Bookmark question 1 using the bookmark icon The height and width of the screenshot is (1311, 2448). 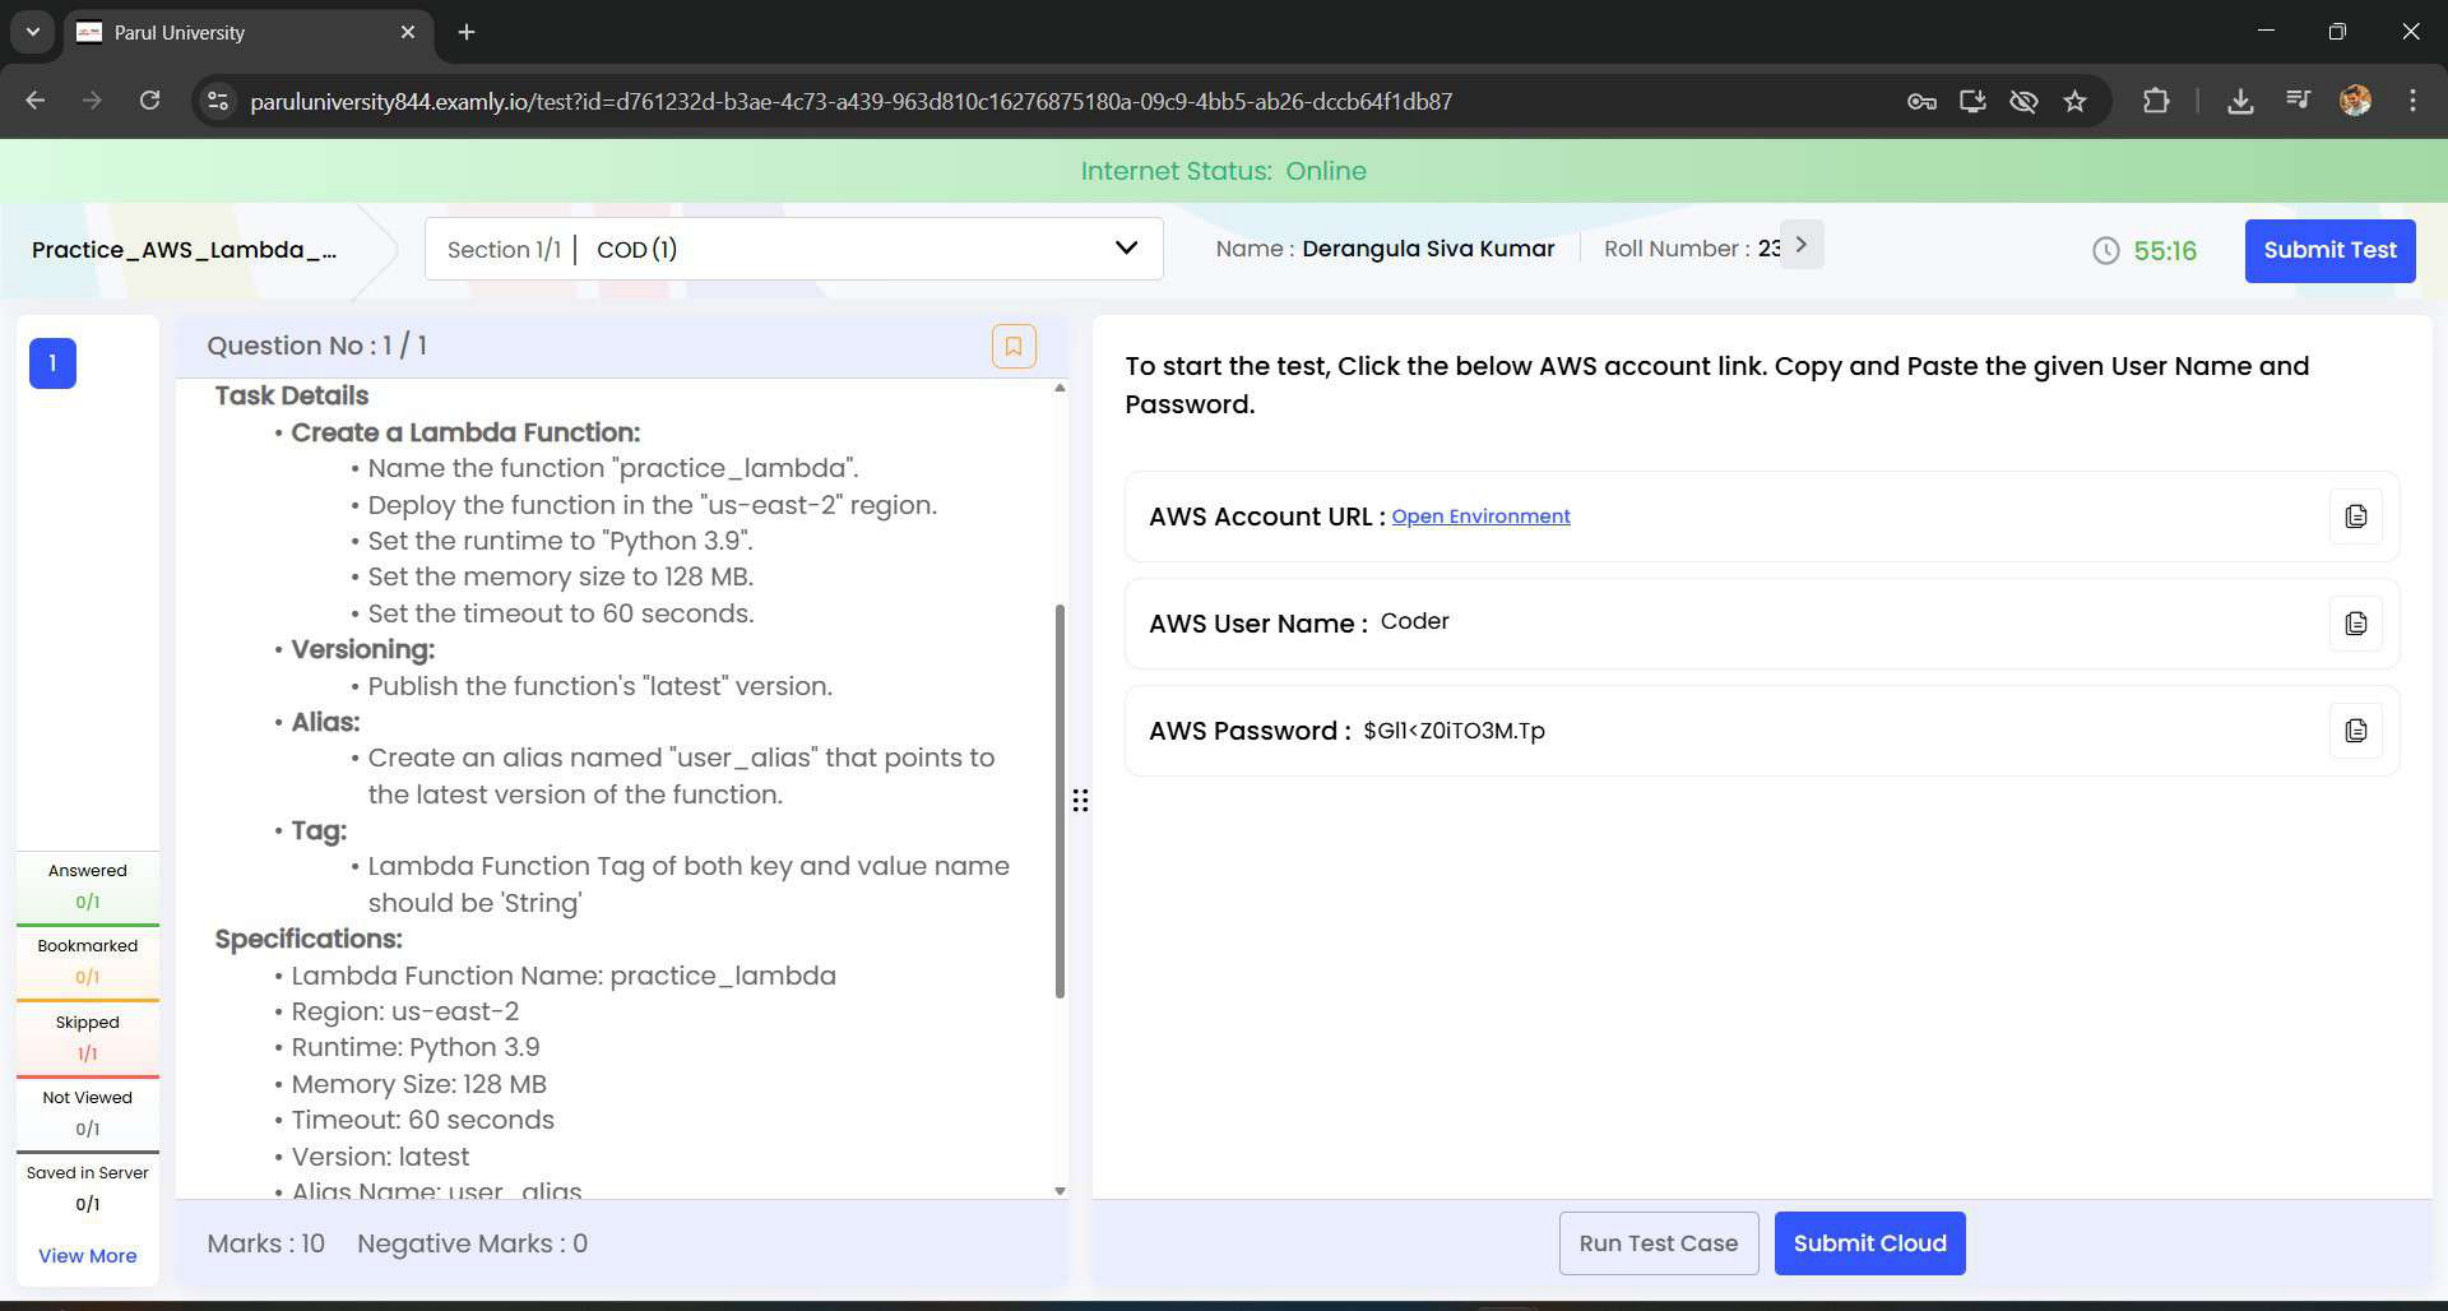click(x=1013, y=346)
